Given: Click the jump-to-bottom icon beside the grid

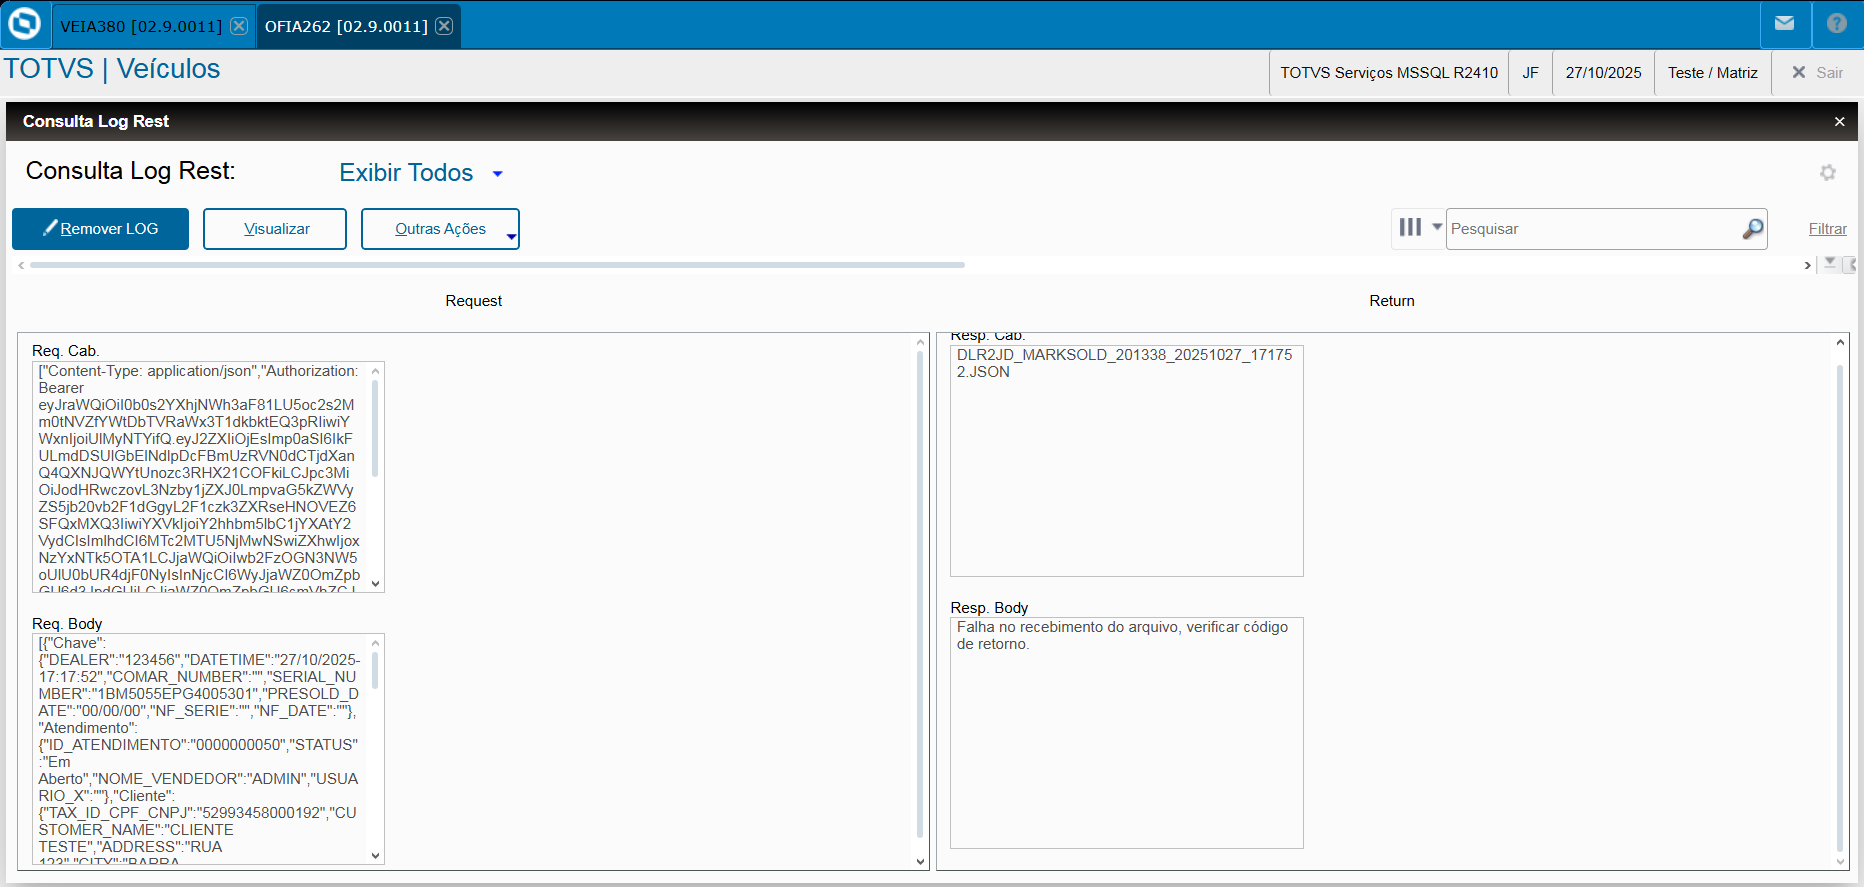Looking at the screenshot, I should point(1830,264).
